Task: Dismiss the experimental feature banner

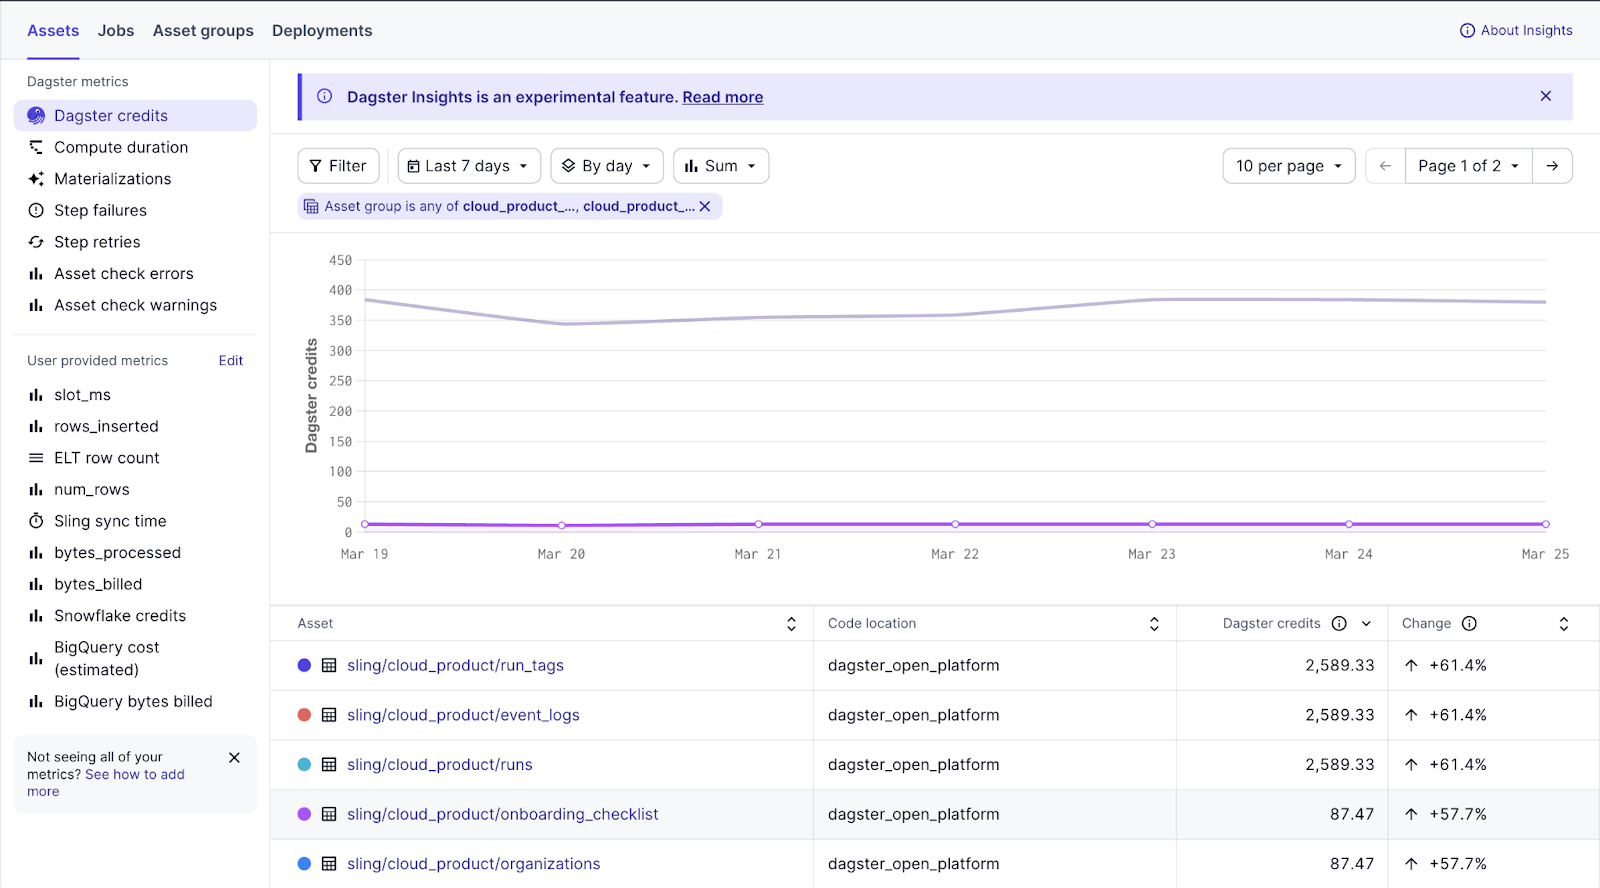Action: [x=1546, y=96]
